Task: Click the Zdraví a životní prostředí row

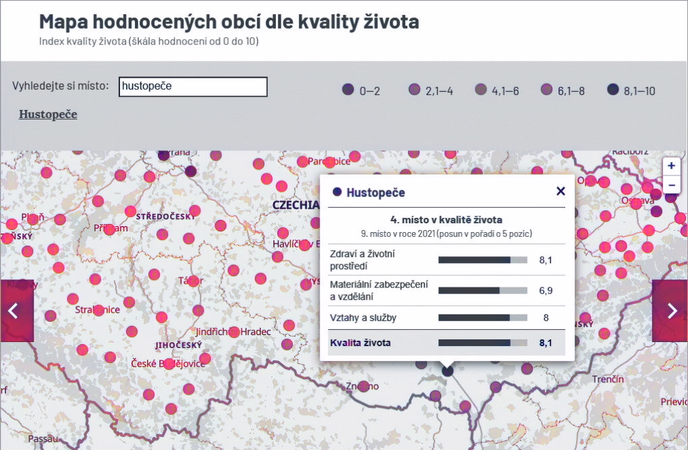Action: [x=446, y=260]
